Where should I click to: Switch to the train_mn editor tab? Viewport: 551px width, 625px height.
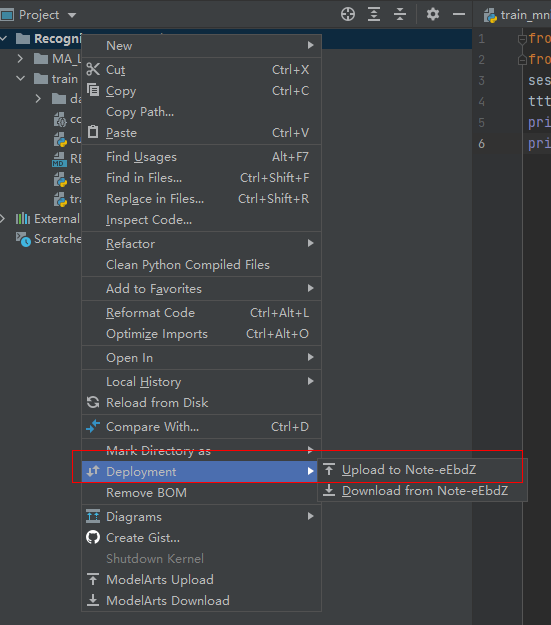517,15
